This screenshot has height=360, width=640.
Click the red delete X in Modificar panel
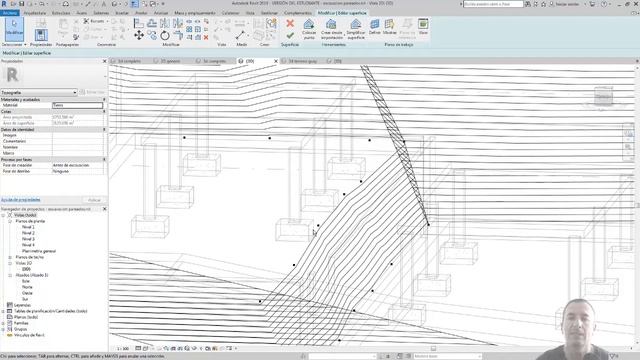tap(206, 37)
